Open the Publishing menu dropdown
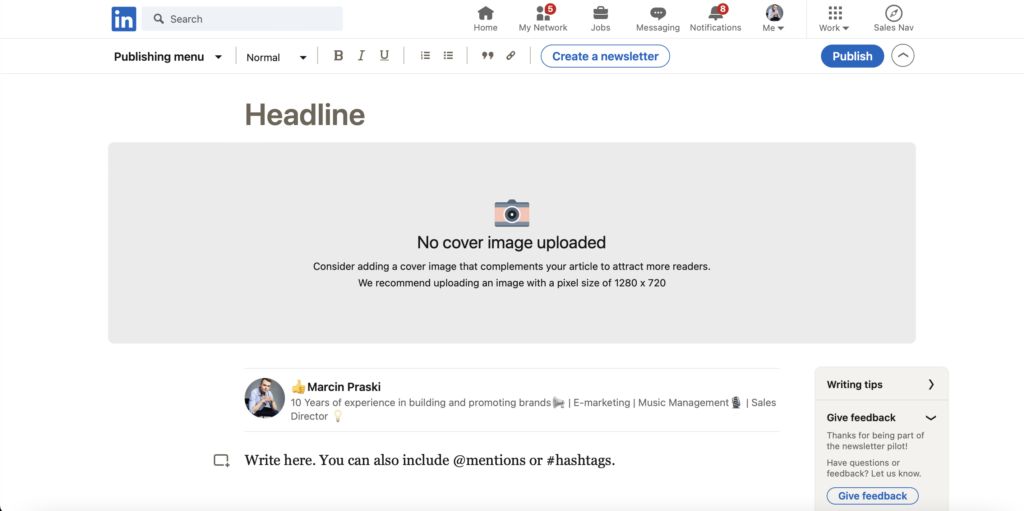This screenshot has width=1024, height=511. tap(167, 57)
